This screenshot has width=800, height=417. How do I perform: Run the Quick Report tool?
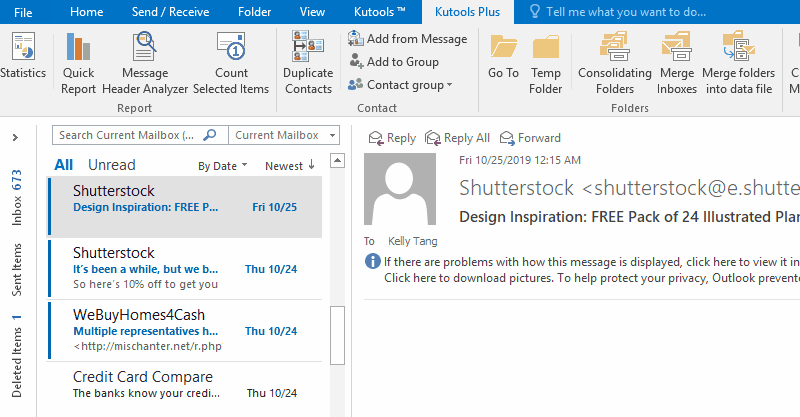(78, 63)
